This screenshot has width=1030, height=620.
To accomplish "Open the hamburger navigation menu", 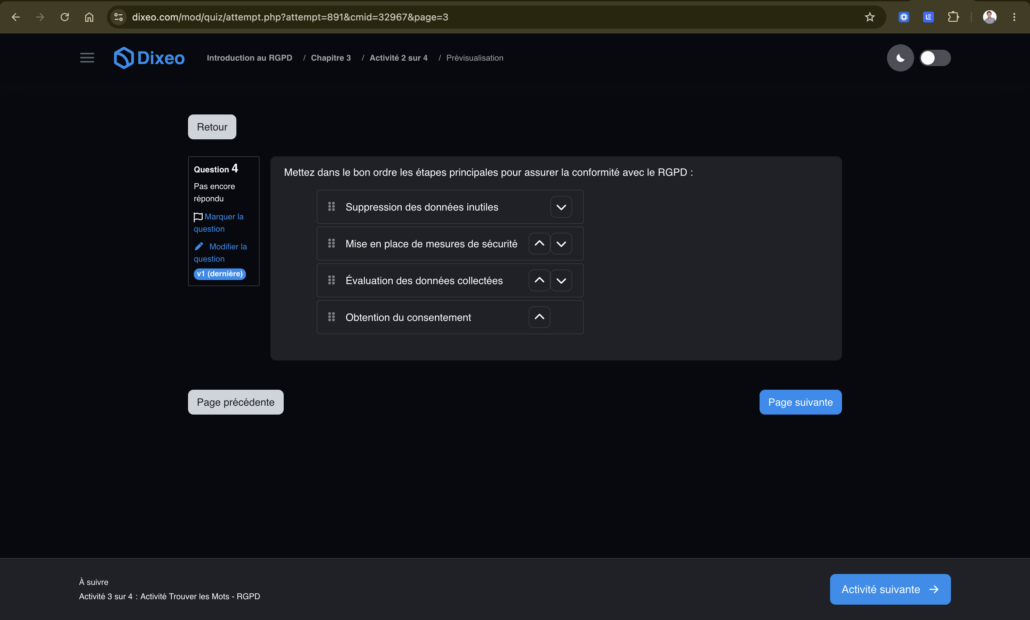I will click(x=87, y=58).
